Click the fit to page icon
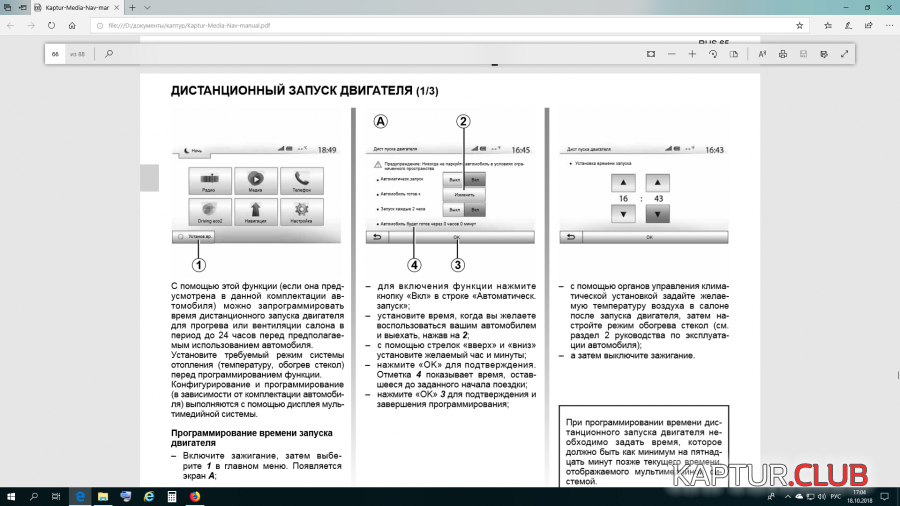Viewport: 900px width, 506px height. coord(650,53)
